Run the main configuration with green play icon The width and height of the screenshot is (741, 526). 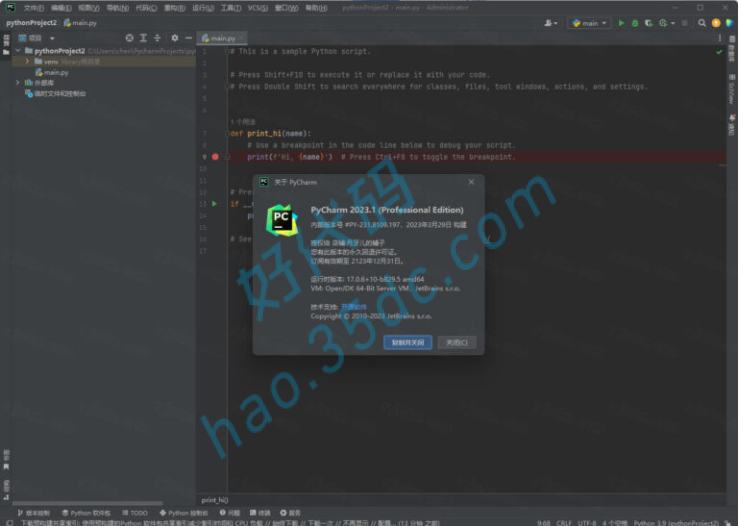click(621, 23)
